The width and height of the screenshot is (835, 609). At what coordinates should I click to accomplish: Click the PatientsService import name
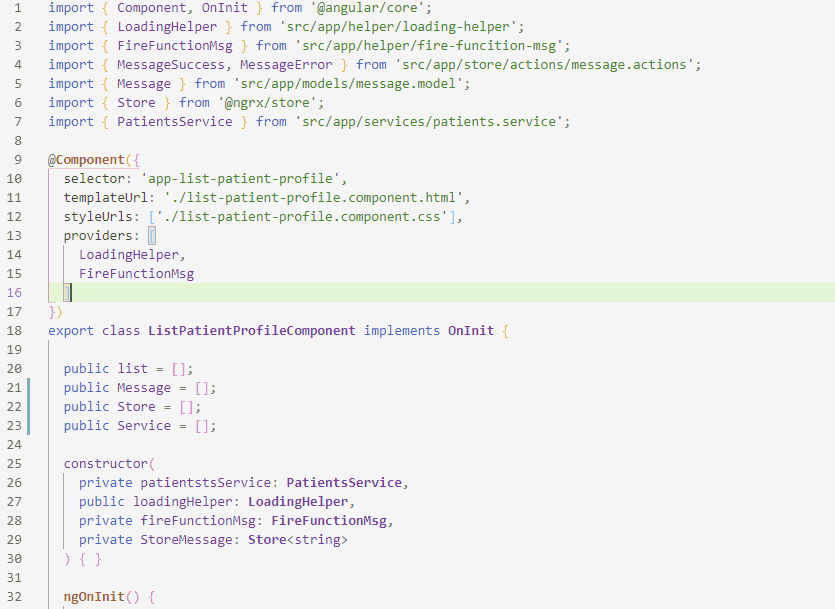tap(175, 122)
